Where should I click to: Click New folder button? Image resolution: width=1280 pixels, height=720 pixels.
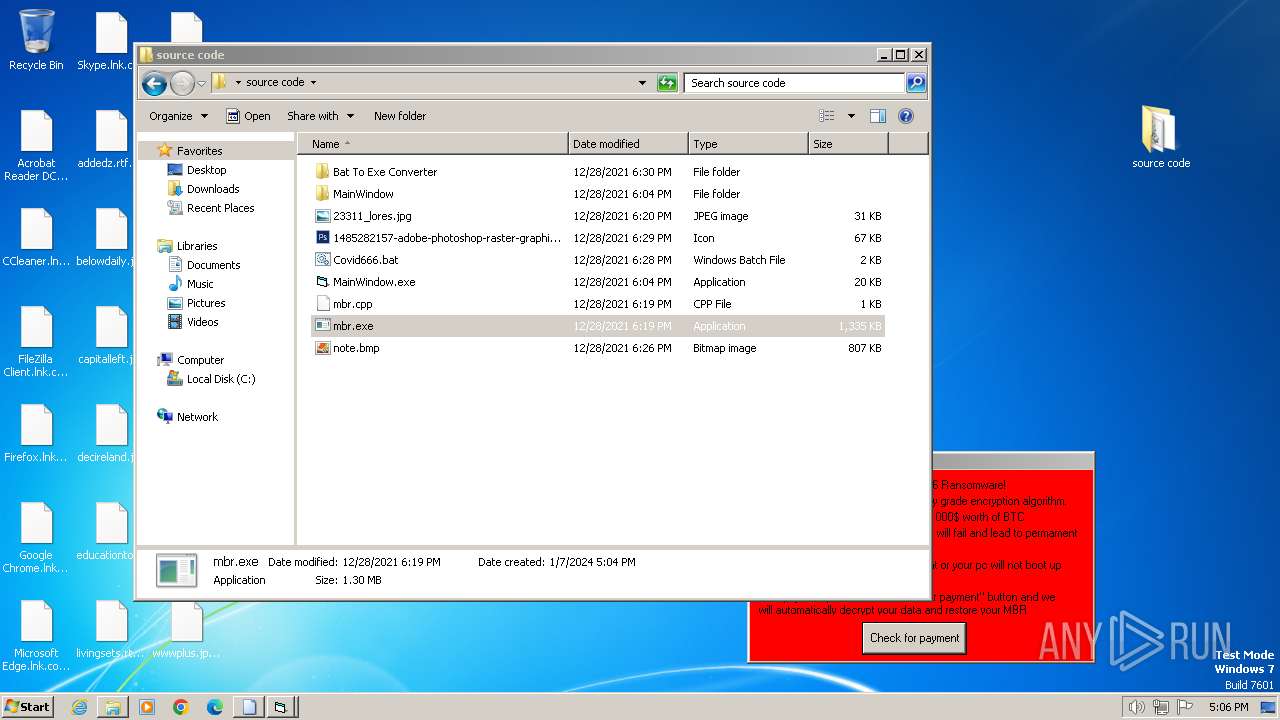pos(400,116)
